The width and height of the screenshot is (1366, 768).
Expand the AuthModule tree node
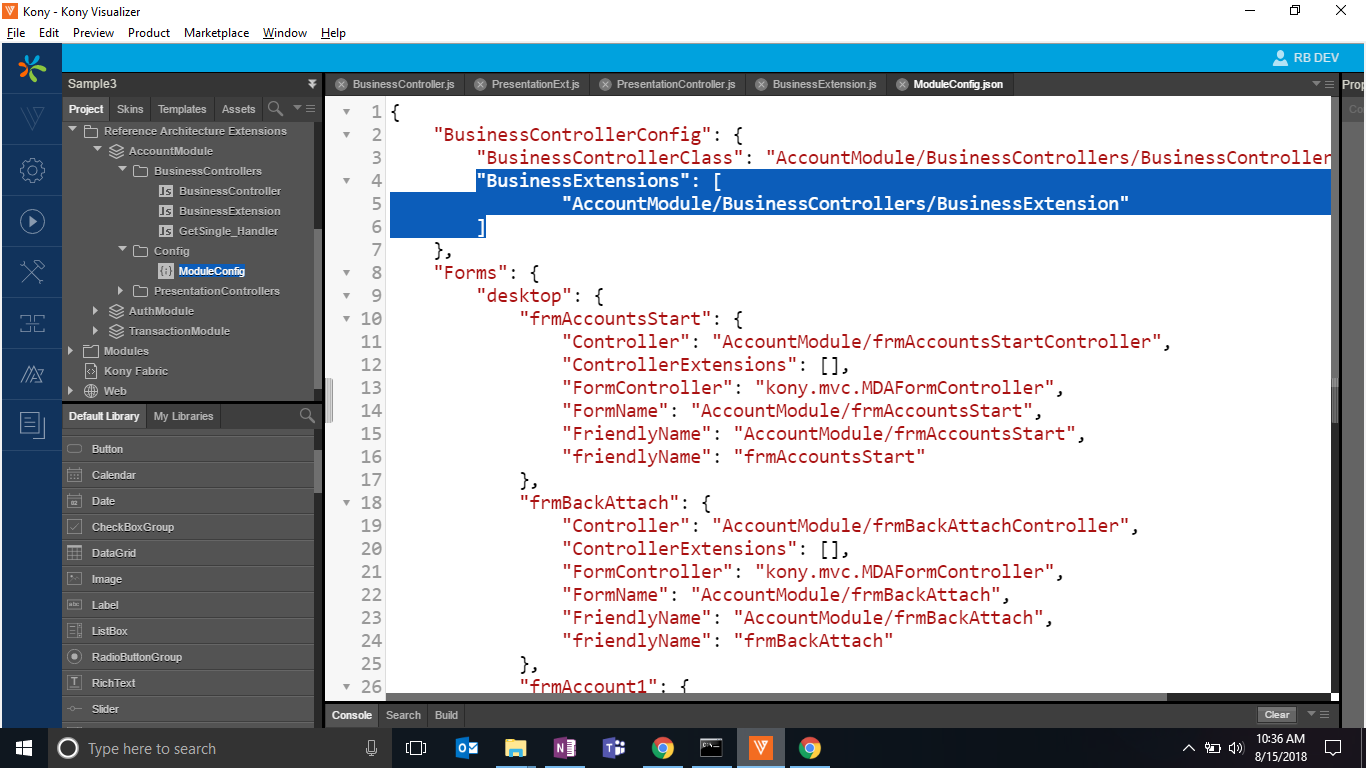click(x=96, y=311)
